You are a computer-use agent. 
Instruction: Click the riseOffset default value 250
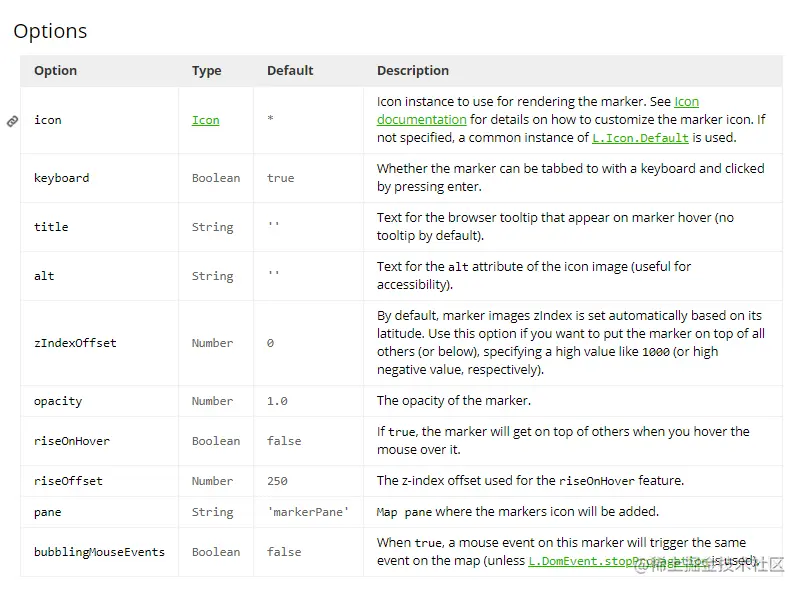pyautogui.click(x=277, y=481)
